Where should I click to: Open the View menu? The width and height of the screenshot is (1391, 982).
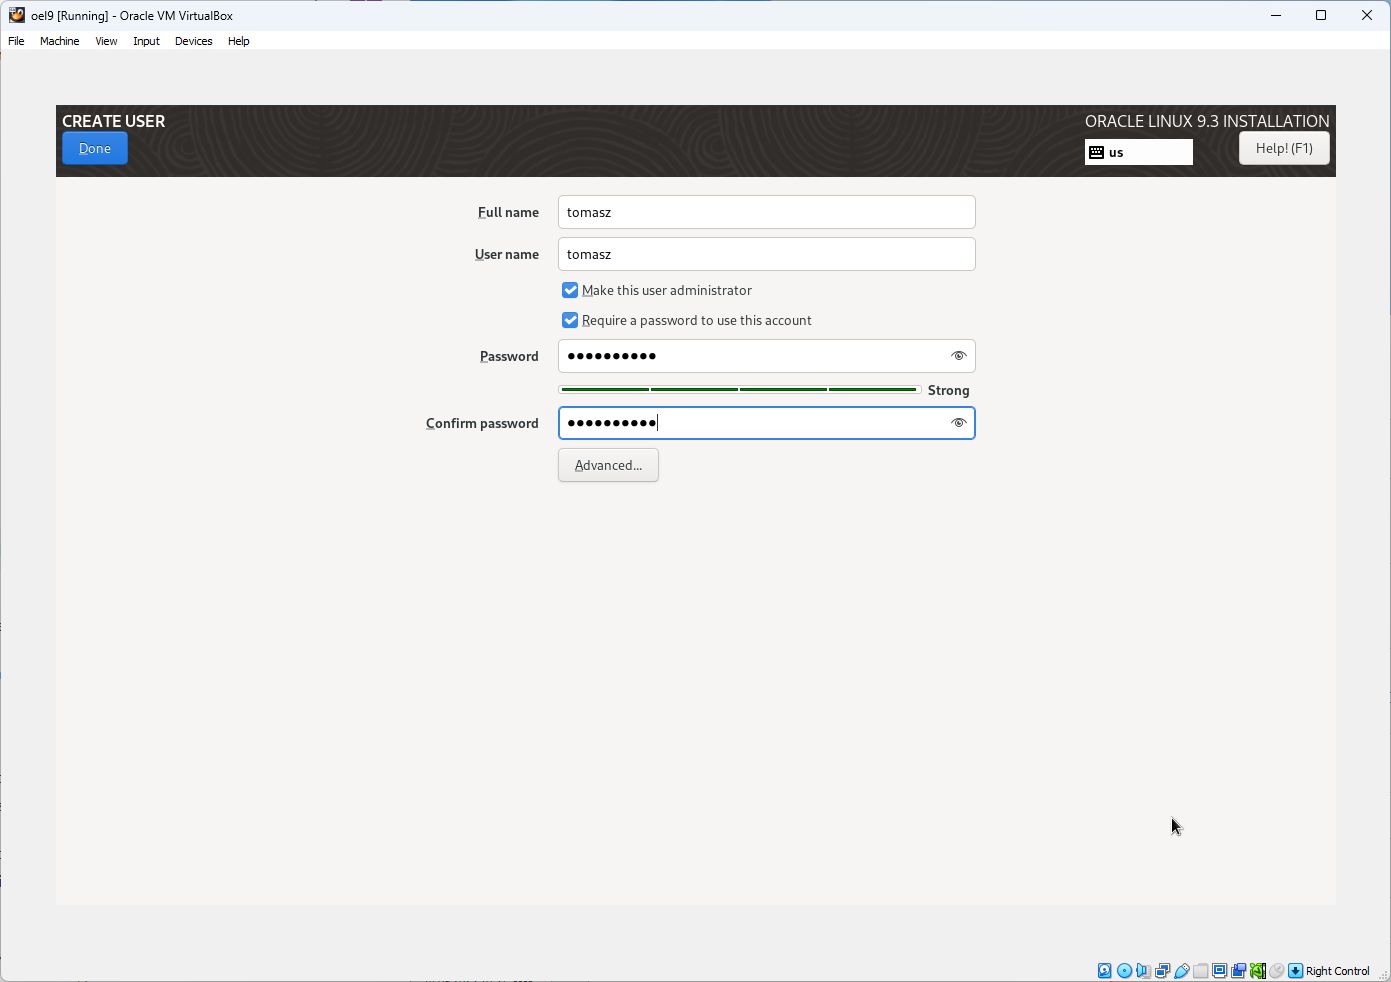(106, 41)
